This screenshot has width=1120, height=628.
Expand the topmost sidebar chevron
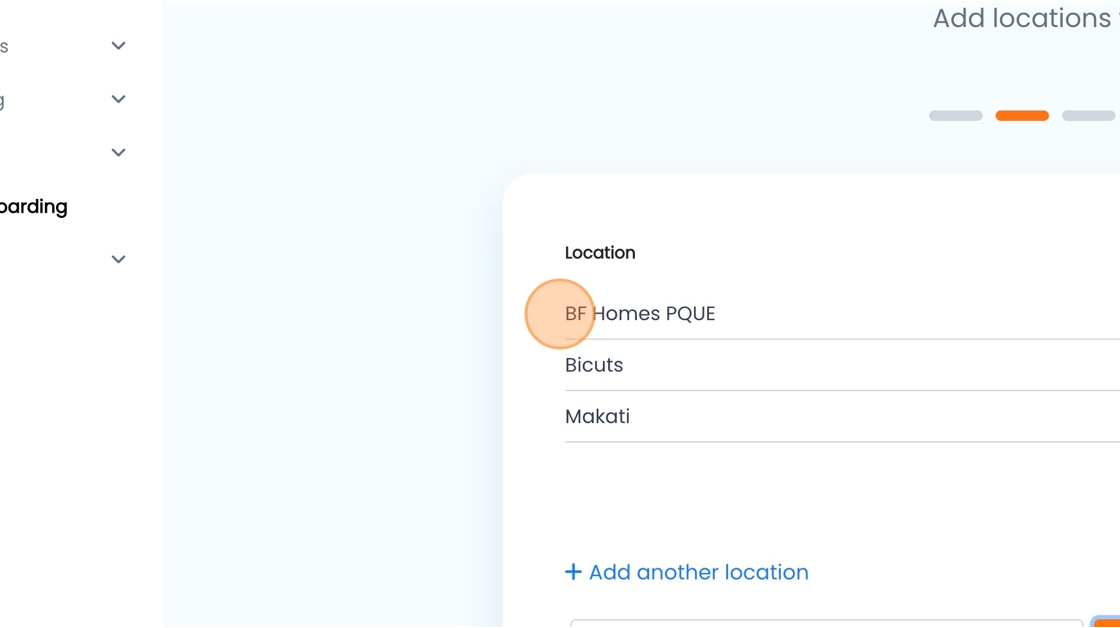pyautogui.click(x=119, y=46)
